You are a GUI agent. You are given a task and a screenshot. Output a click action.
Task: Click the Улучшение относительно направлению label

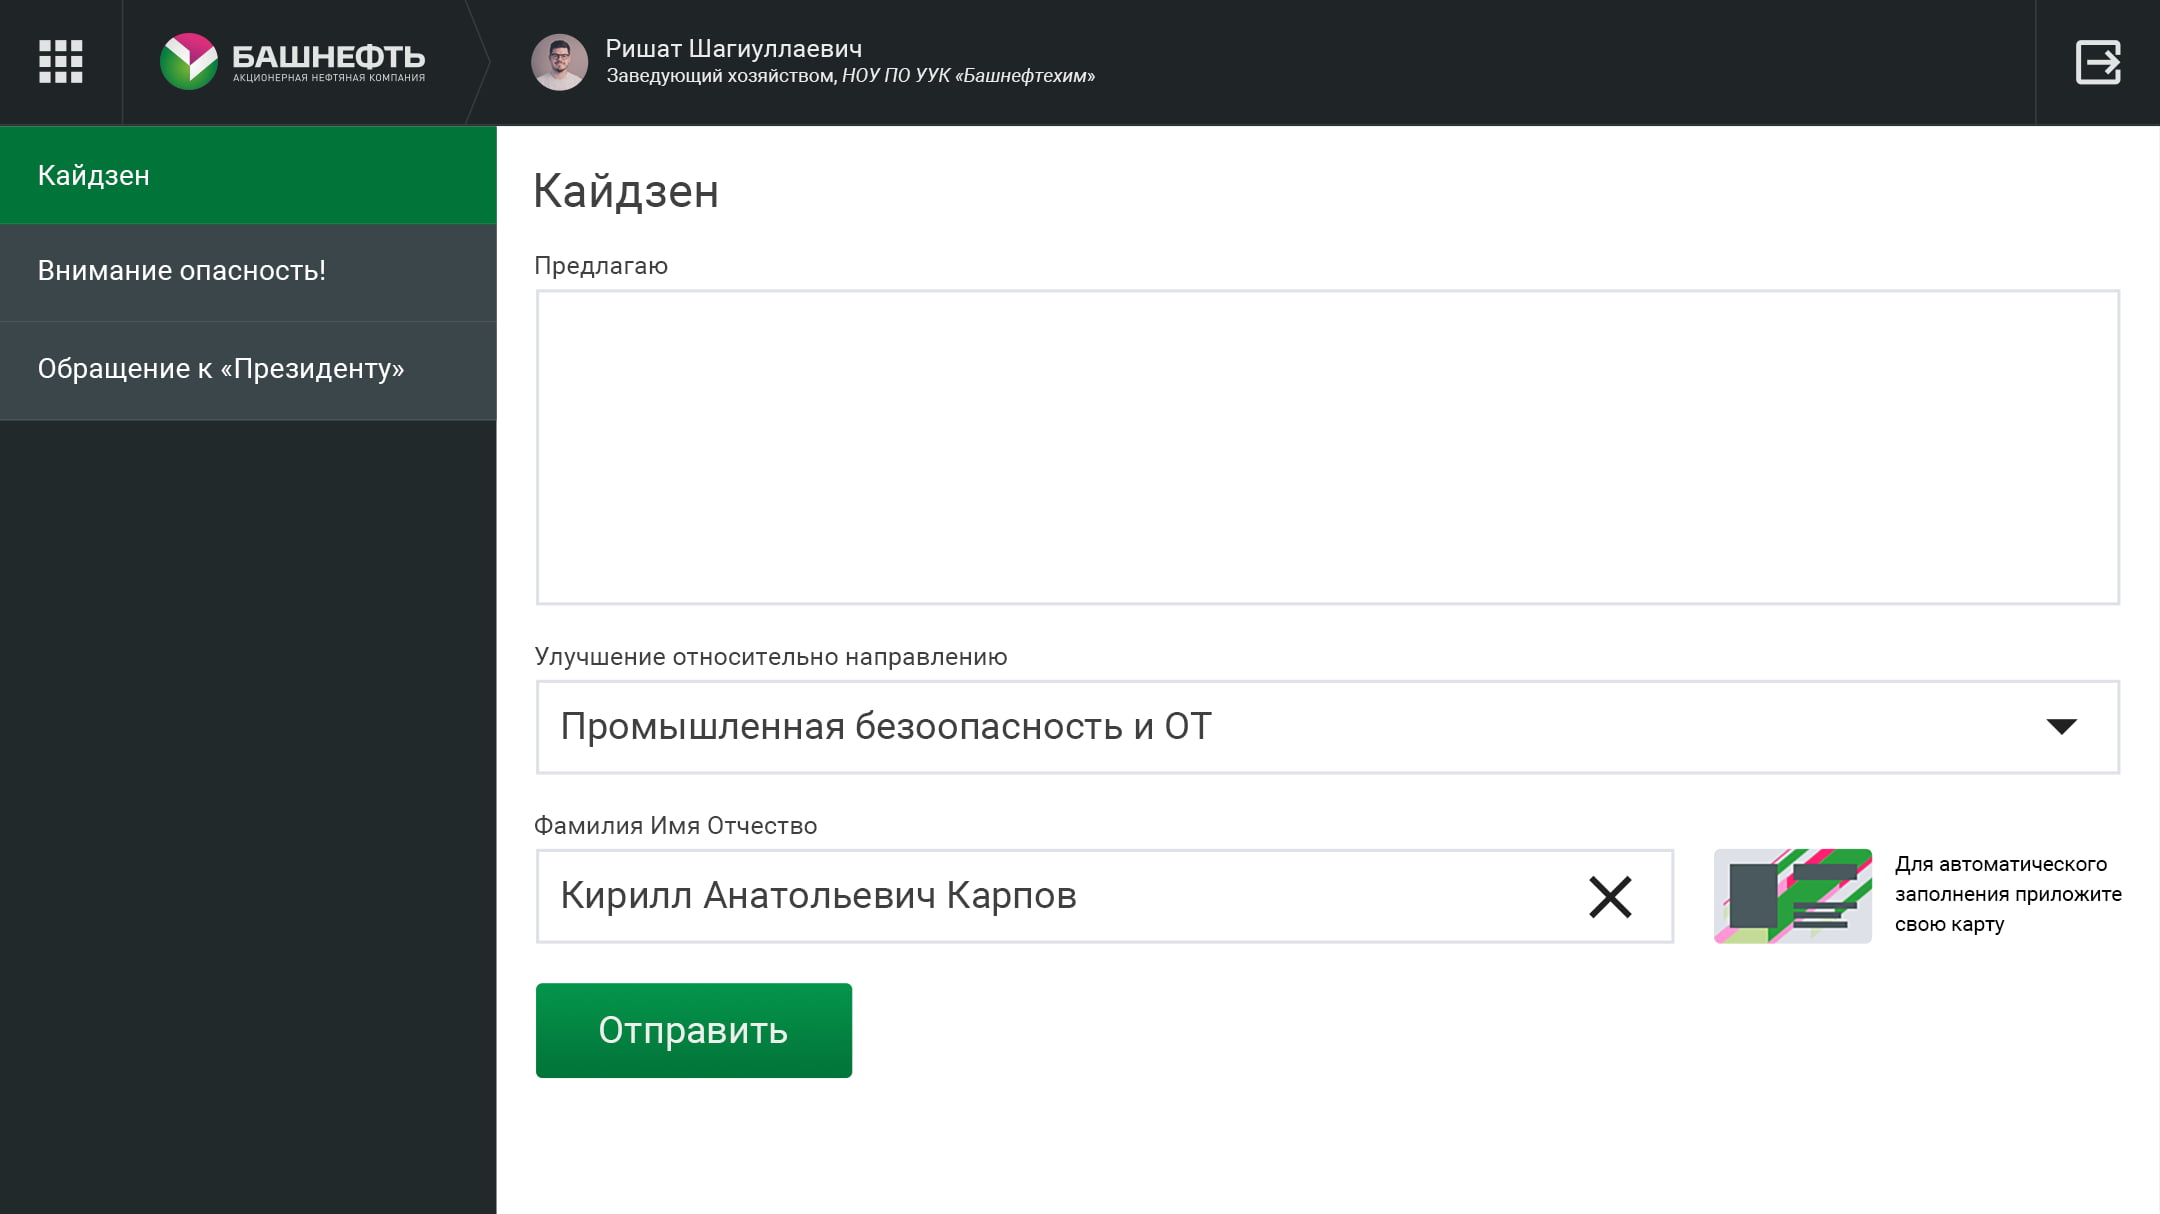click(x=770, y=657)
